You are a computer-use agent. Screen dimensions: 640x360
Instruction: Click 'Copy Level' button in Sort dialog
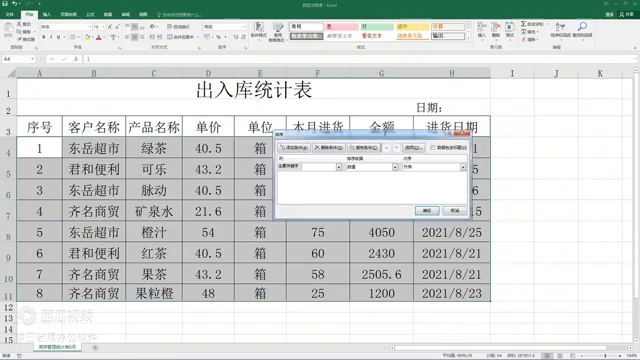pos(364,148)
